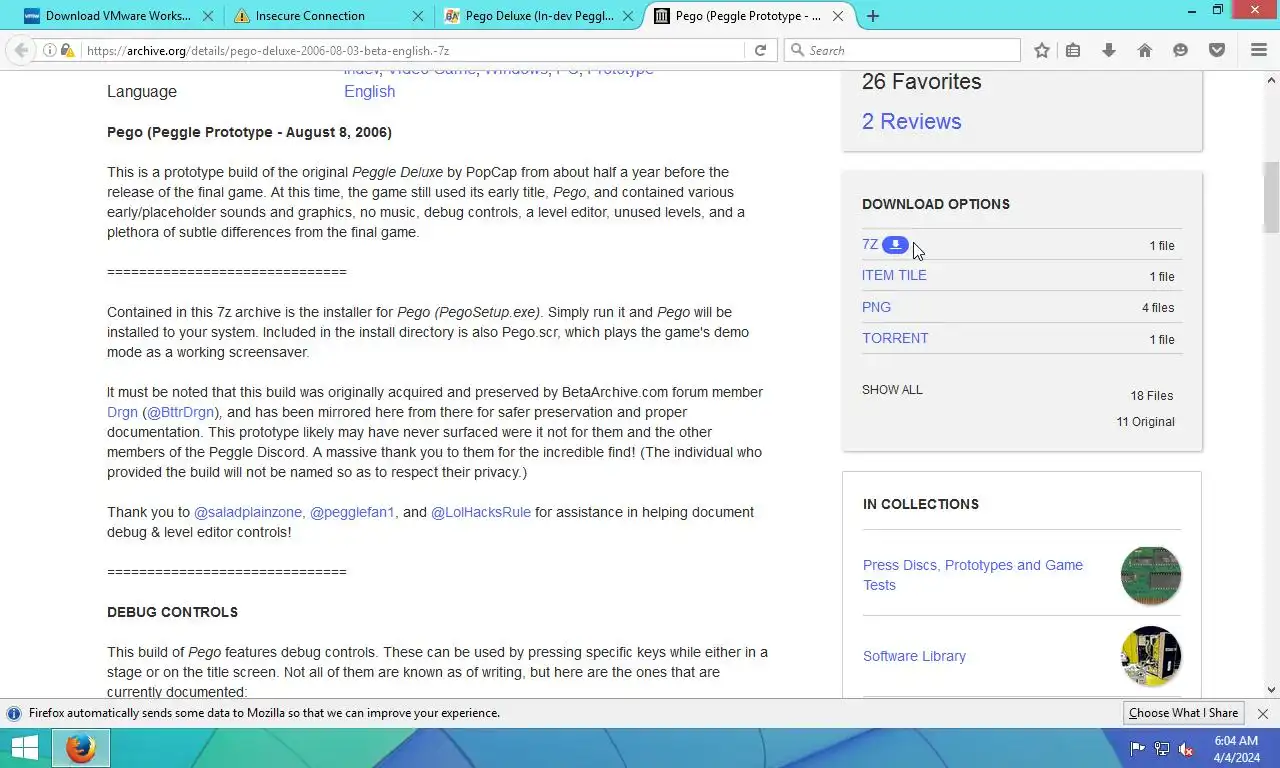Open network status tray icon
This screenshot has width=1280, height=768.
pos(1162,748)
